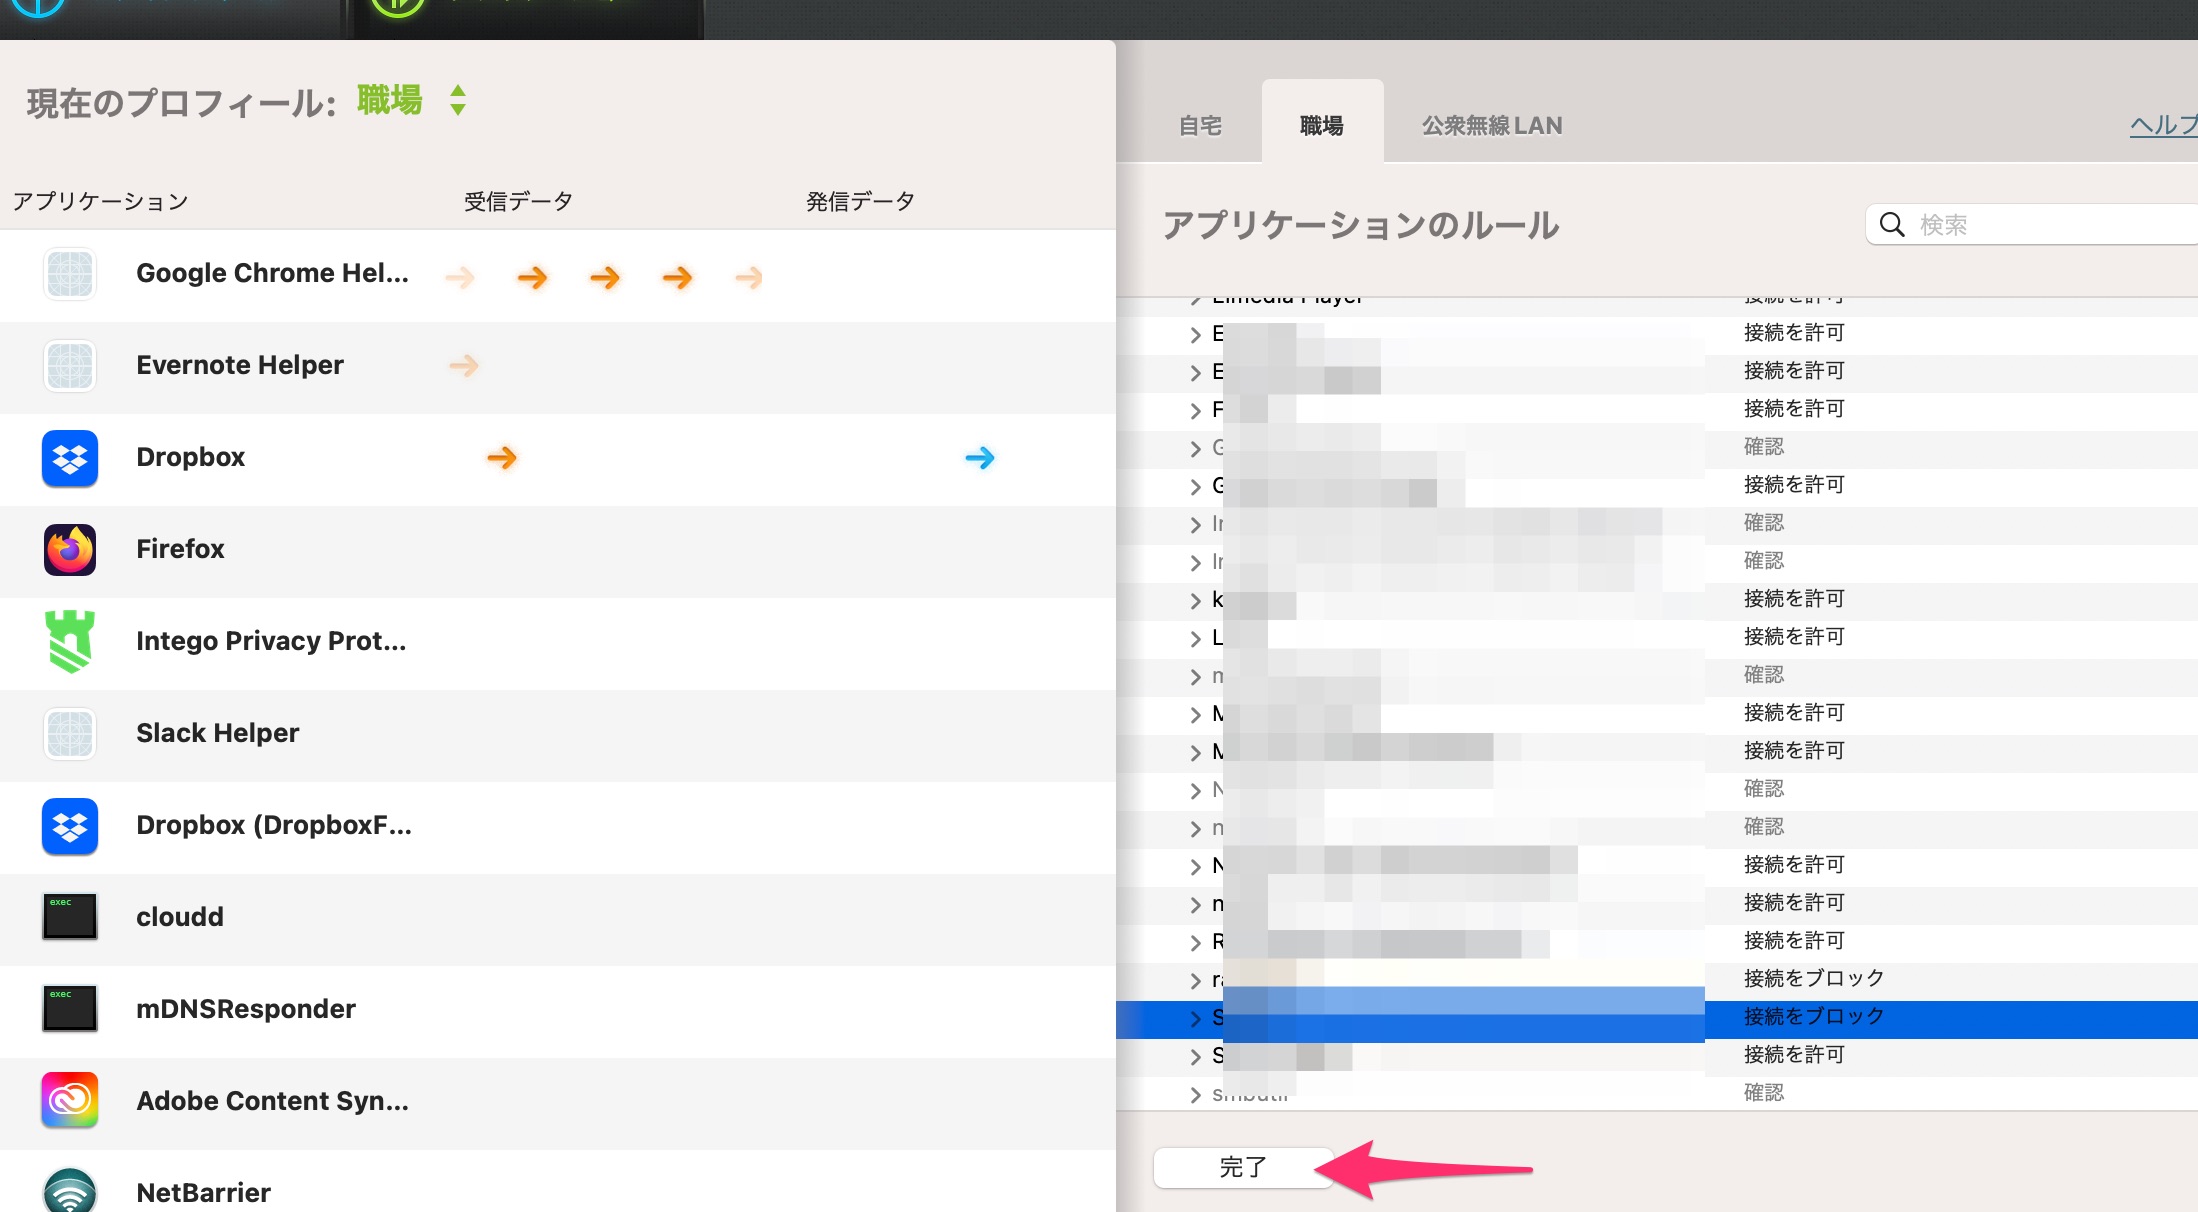Click the NetBarrier Wi-Fi icon
This screenshot has width=2198, height=1212.
coord(70,1191)
